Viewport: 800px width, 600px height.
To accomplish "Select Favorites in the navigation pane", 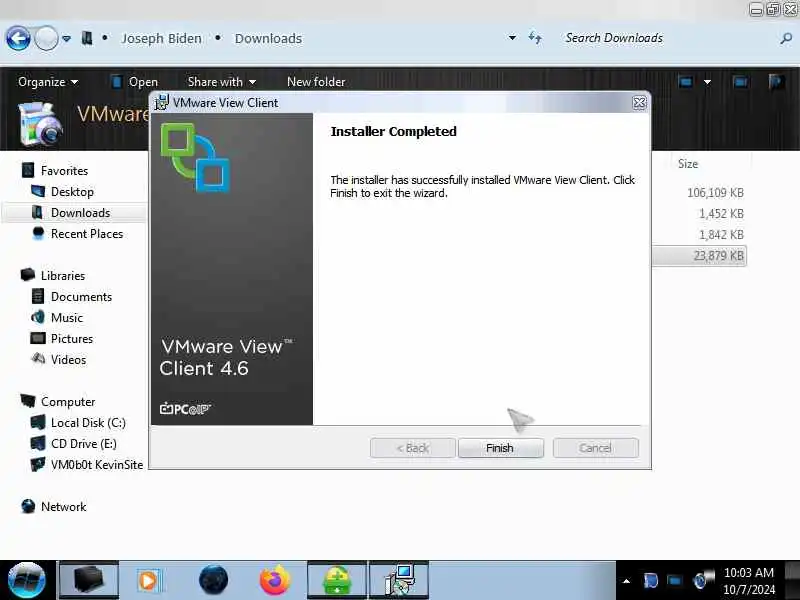I will tap(64, 170).
